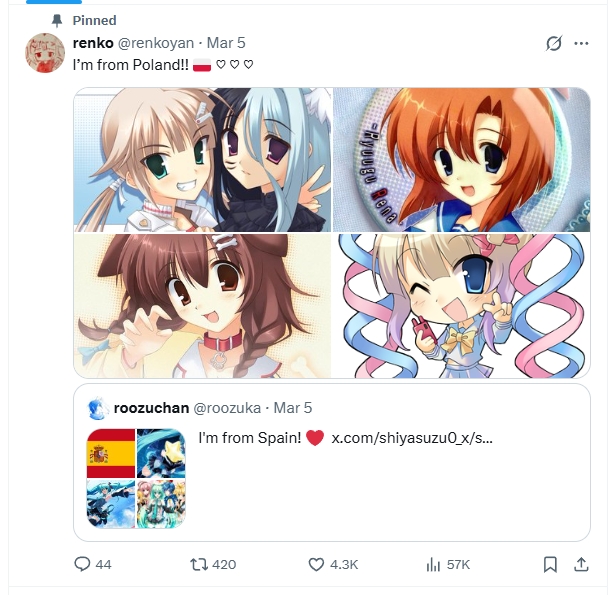Image resolution: width=615 pixels, height=595 pixels.
Task: Open the three-dot more options menu
Action: click(x=581, y=43)
